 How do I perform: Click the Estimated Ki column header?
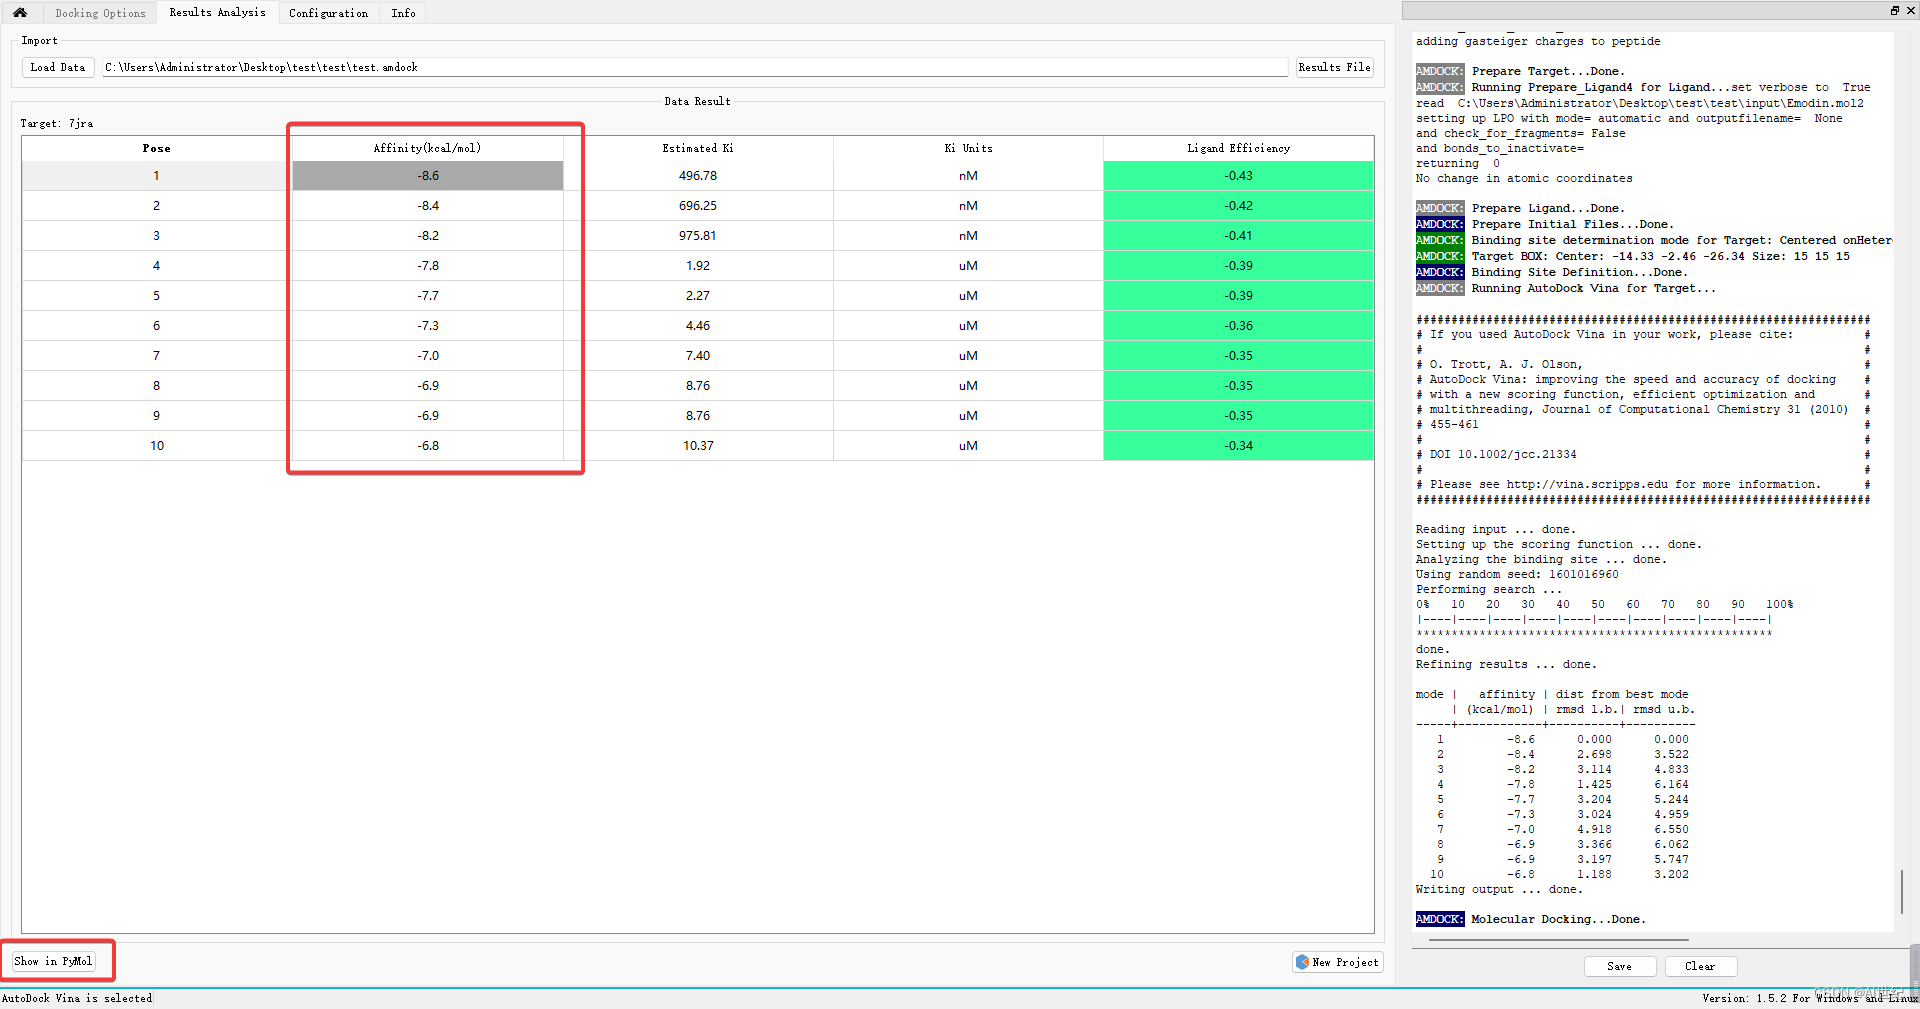pyautogui.click(x=698, y=148)
